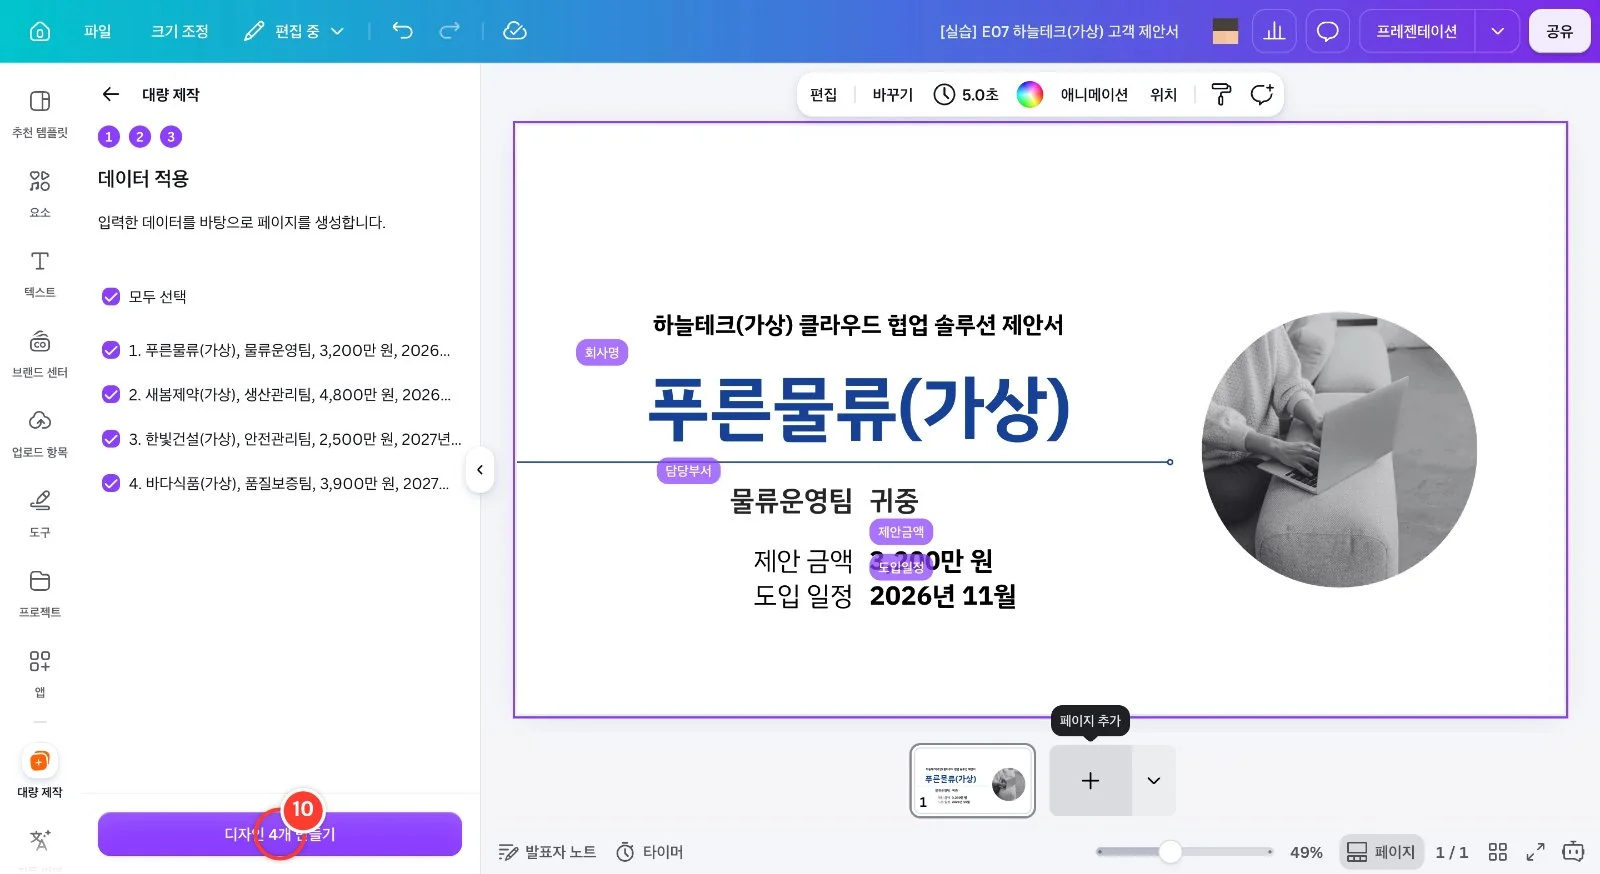This screenshot has width=1600, height=874.
Task: Open 브랜드 센터 panel
Action: coord(40,353)
